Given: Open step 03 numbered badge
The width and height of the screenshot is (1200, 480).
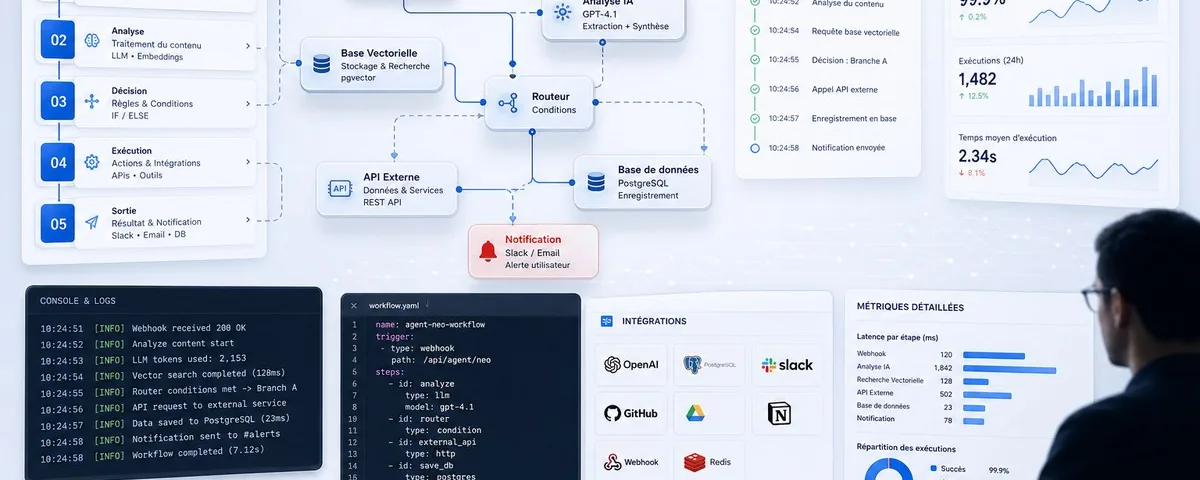Looking at the screenshot, I should click(59, 101).
